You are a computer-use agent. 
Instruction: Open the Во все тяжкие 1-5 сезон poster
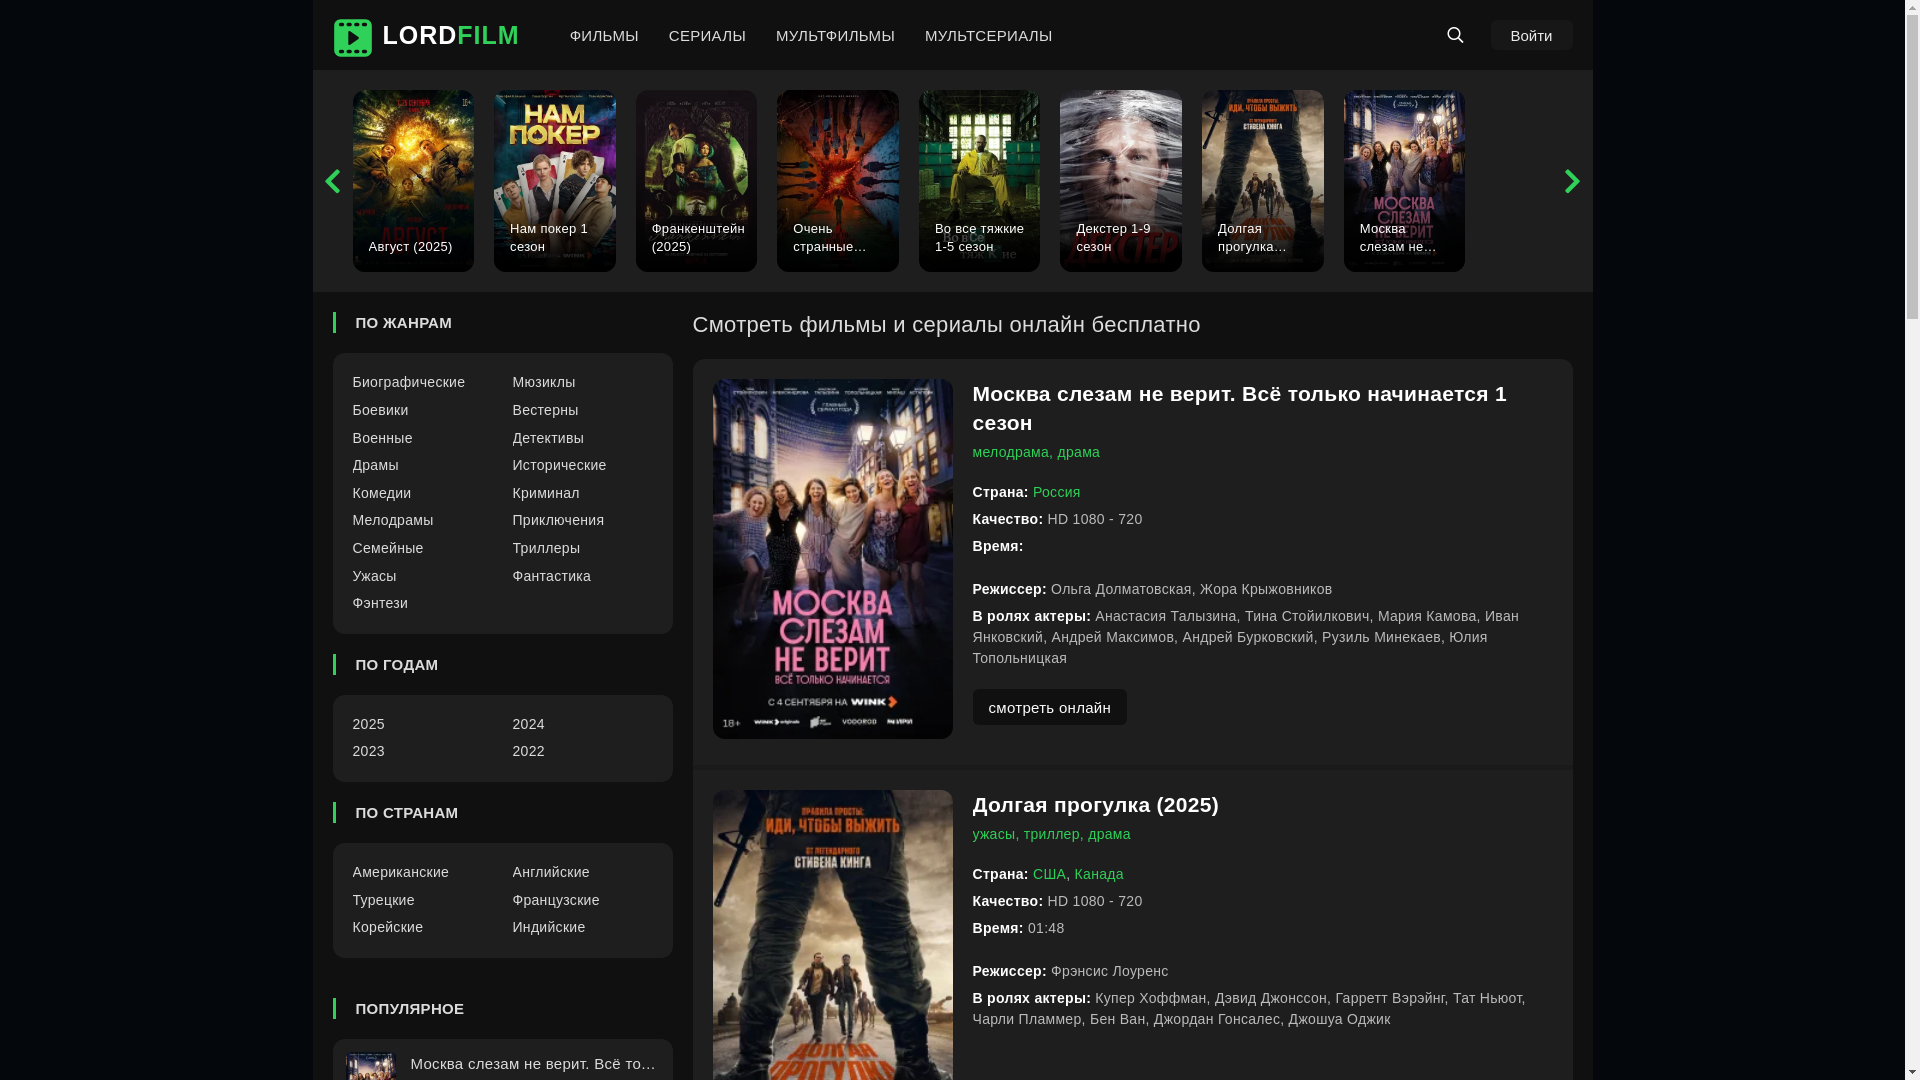[x=979, y=181]
